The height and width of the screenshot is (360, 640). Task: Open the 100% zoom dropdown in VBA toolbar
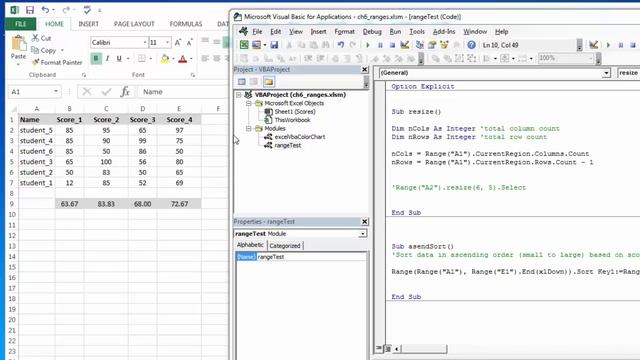[590, 58]
